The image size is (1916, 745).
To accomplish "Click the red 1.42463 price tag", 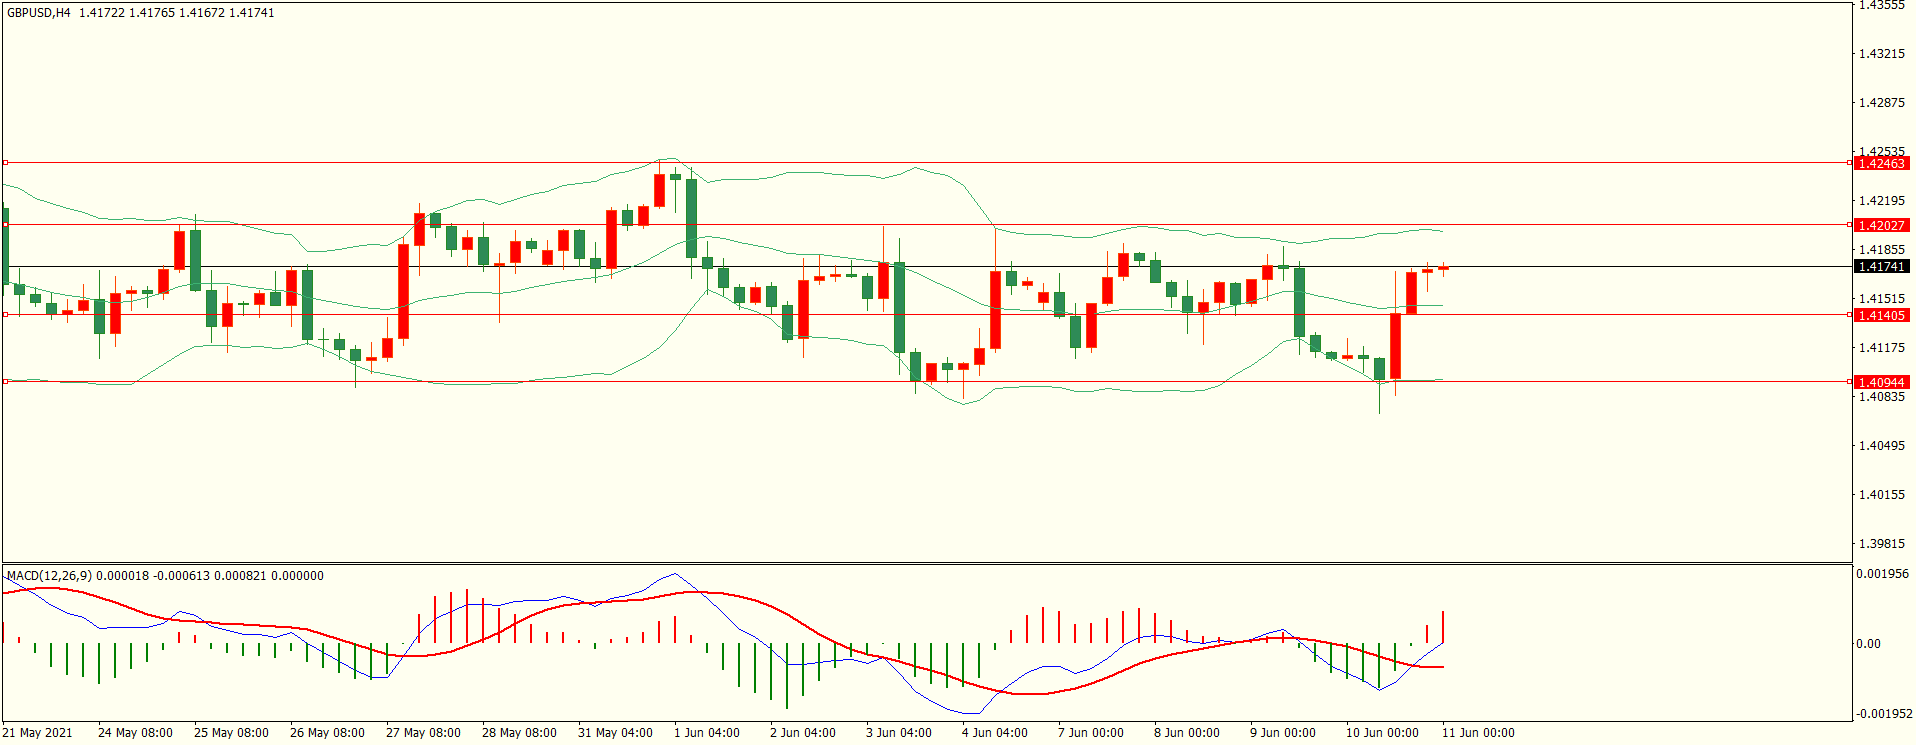I will tap(1881, 163).
